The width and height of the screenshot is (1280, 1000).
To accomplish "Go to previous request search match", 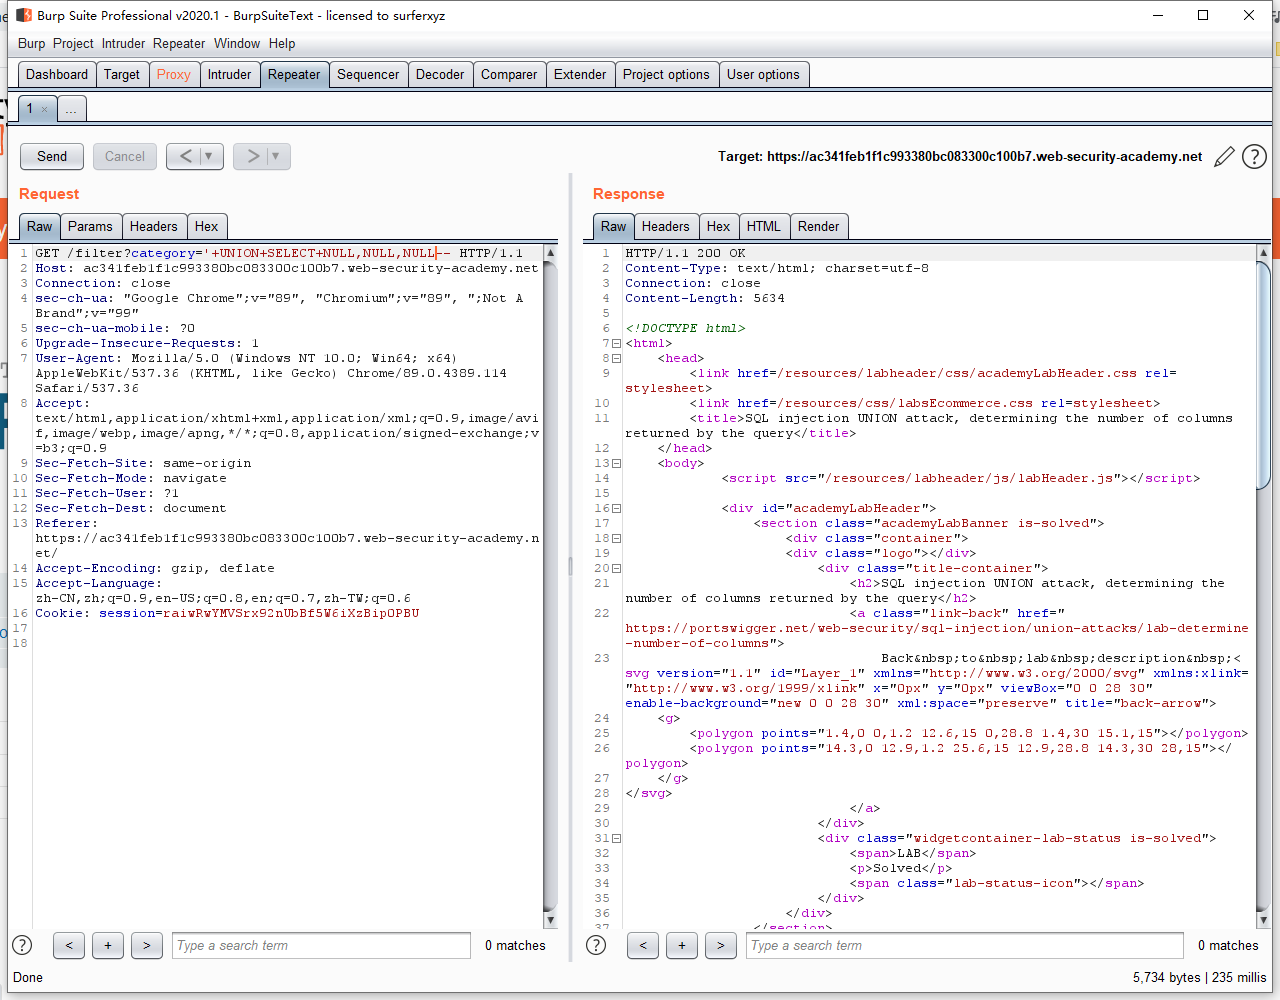I will point(69,945).
